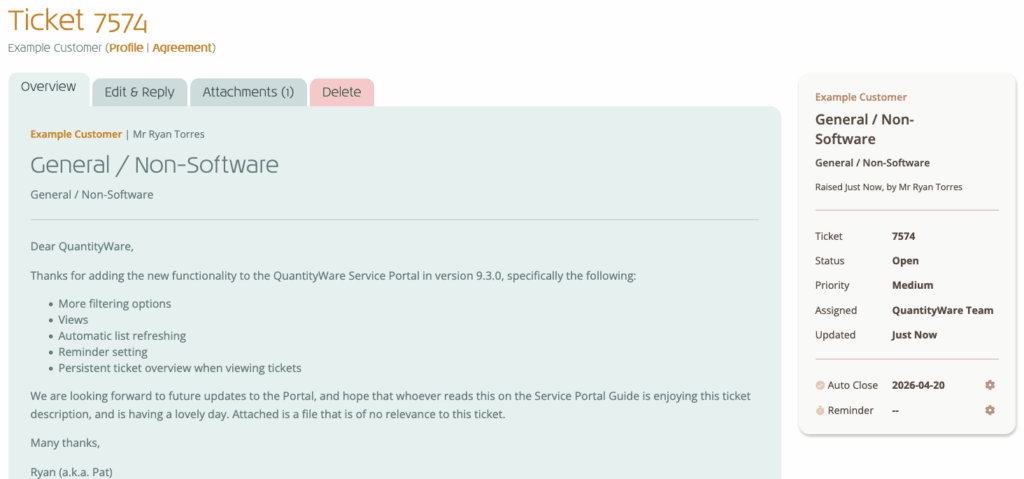Click the Just Now updated value
Viewport: 1024px width, 479px height.
coord(914,335)
